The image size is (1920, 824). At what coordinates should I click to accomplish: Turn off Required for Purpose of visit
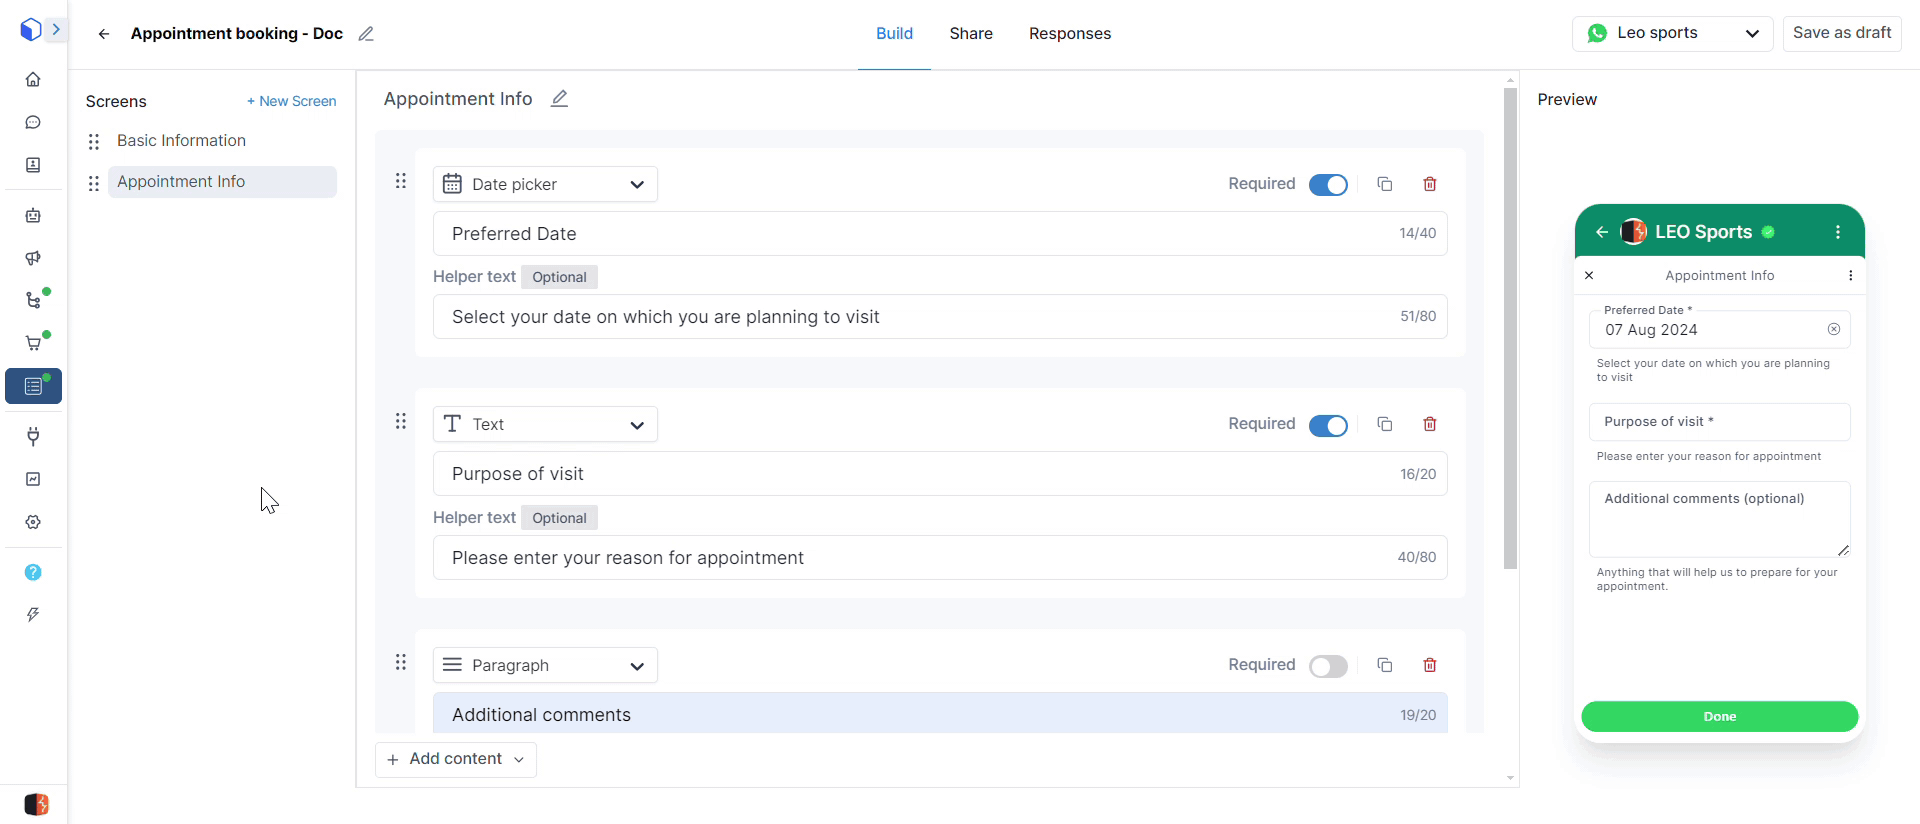pyautogui.click(x=1328, y=425)
